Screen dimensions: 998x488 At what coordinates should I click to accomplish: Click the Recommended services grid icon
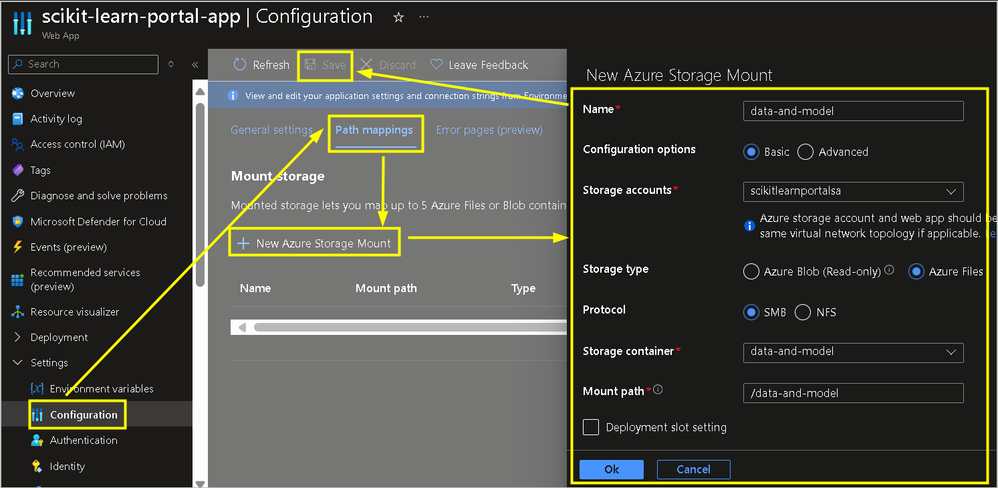coord(18,280)
